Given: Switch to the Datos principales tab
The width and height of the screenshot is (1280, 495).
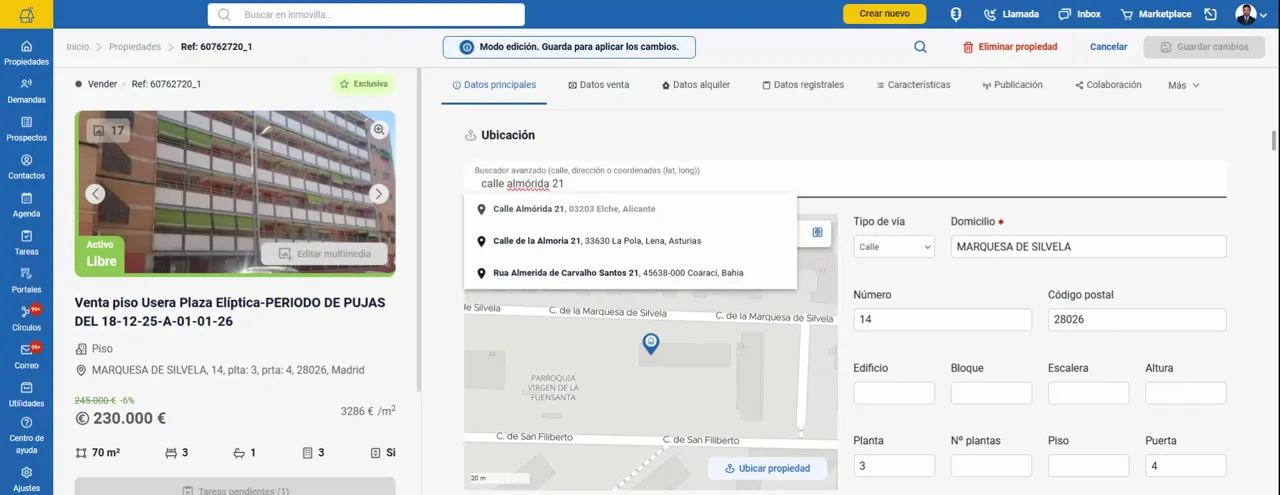Looking at the screenshot, I should 494,85.
